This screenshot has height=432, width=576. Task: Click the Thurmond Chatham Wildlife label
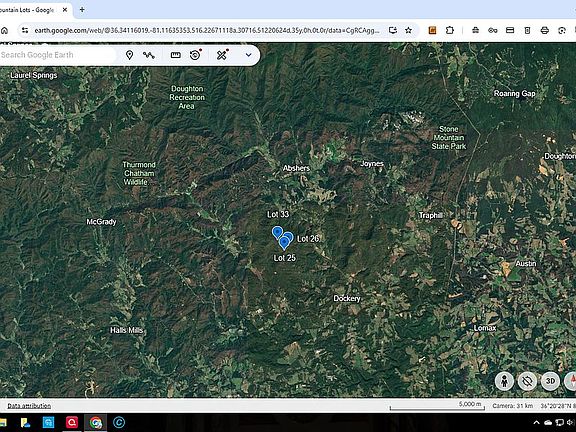point(138,173)
